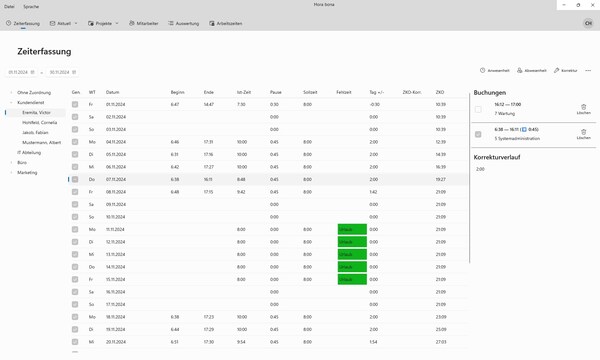Screen dimensions: 600x360
Task: Expand the Projekte dropdown arrow
Action: 117,23
